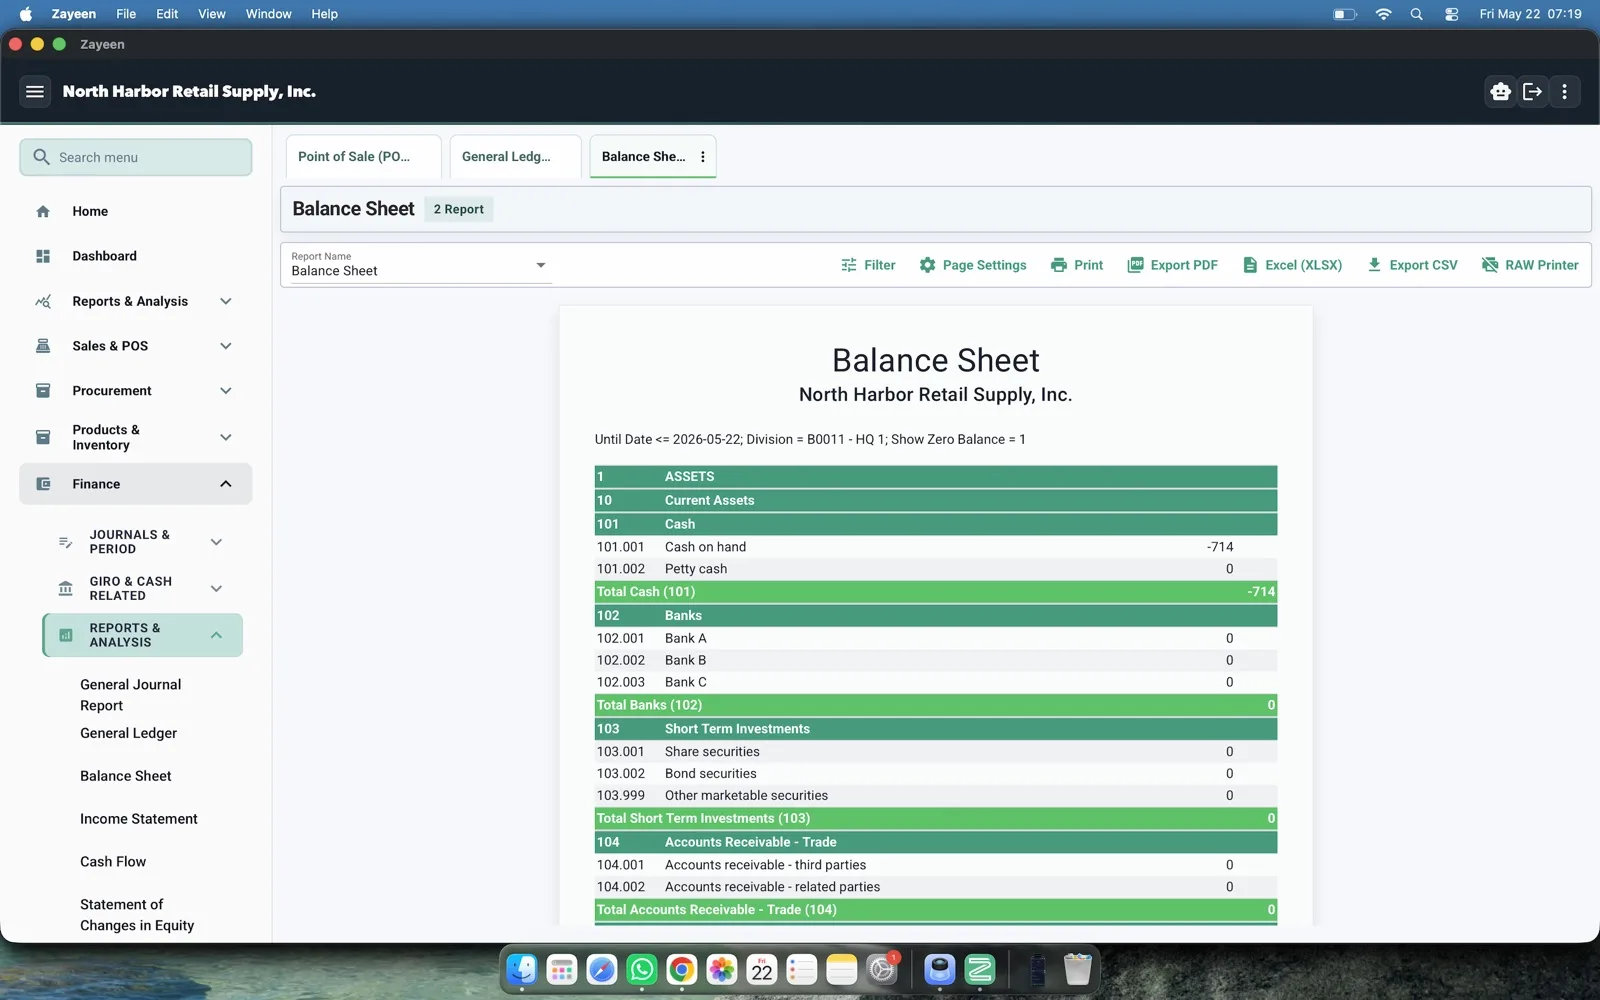Click the Home sidebar icon

(x=43, y=212)
